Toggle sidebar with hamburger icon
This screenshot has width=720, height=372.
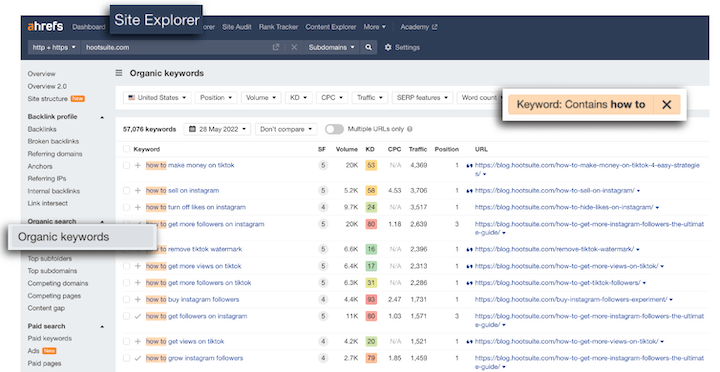[119, 73]
